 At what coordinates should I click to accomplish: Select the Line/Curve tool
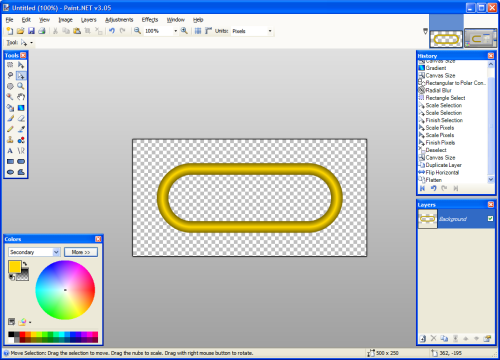click(x=21, y=151)
